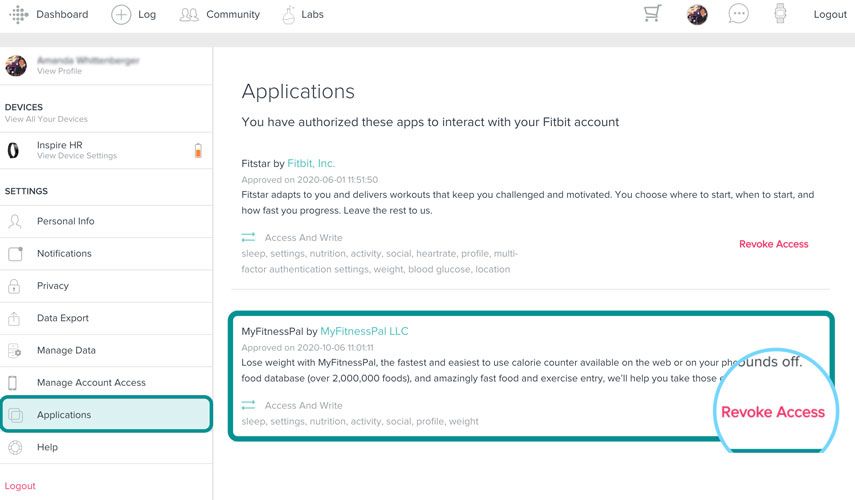855x500 pixels.
Task: Select Data Export in sidebar
Action: tap(63, 318)
